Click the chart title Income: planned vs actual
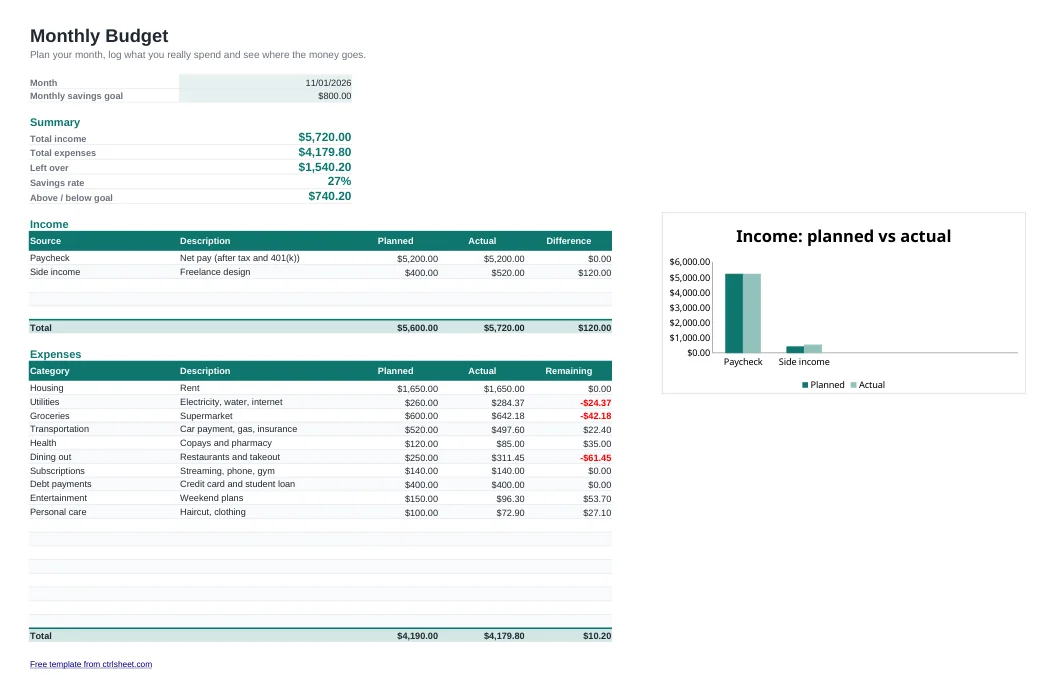Viewport: 1054px width, 697px height. coord(843,237)
